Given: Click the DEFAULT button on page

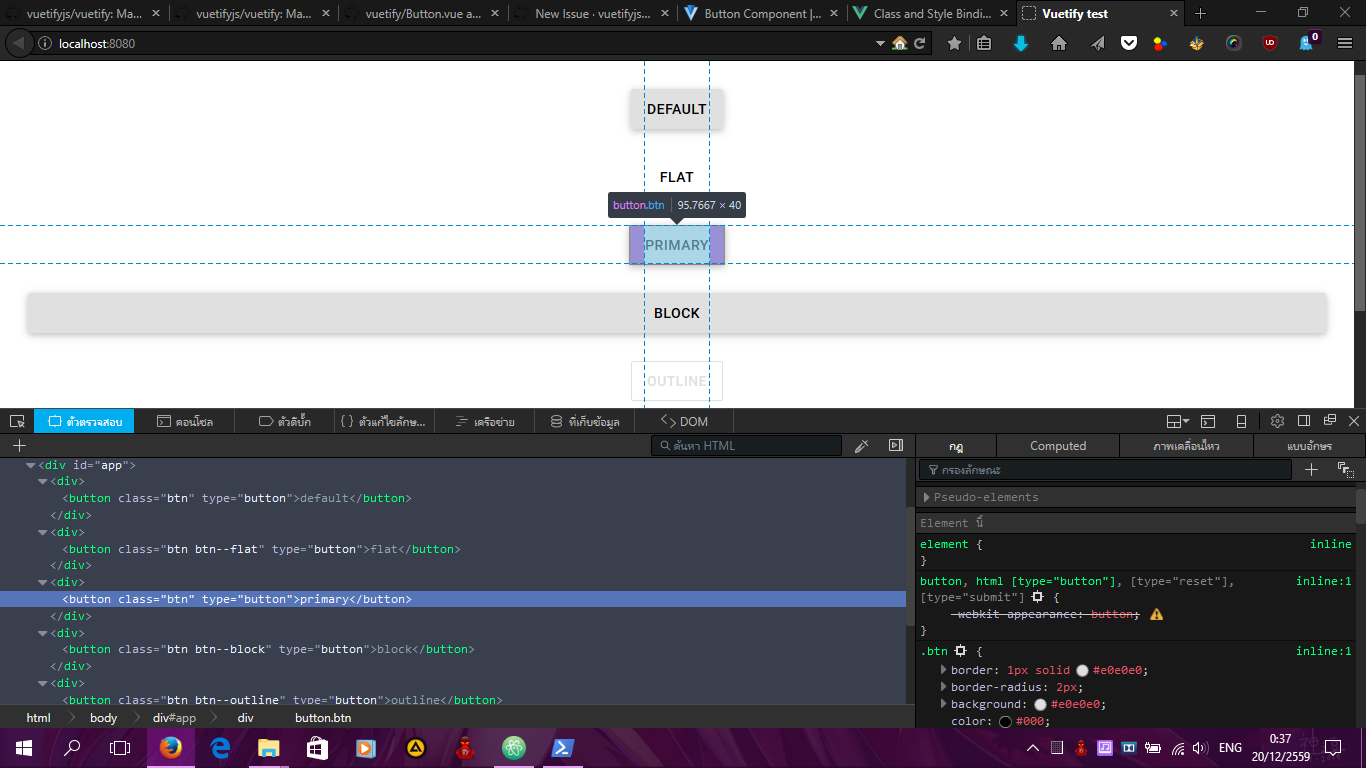Looking at the screenshot, I should [x=677, y=109].
